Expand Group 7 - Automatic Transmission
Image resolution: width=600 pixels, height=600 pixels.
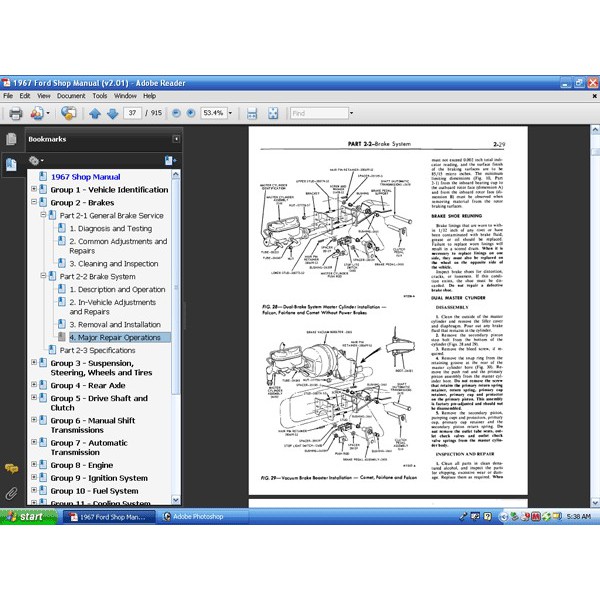[34, 442]
